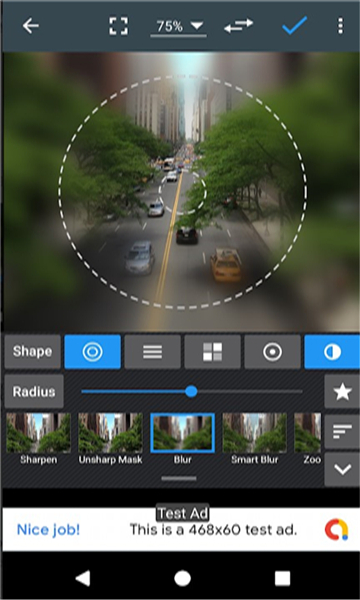Choose the Sharpen filter thumbnail
The width and height of the screenshot is (360, 600).
[x=38, y=439]
